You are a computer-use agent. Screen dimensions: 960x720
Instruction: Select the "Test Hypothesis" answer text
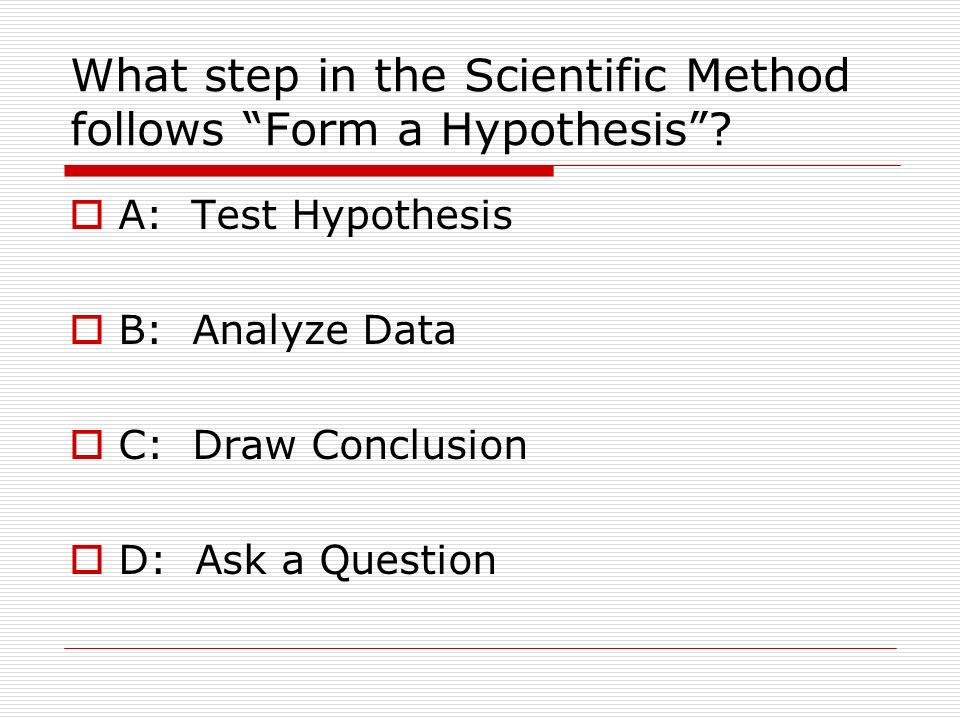[x=351, y=217]
